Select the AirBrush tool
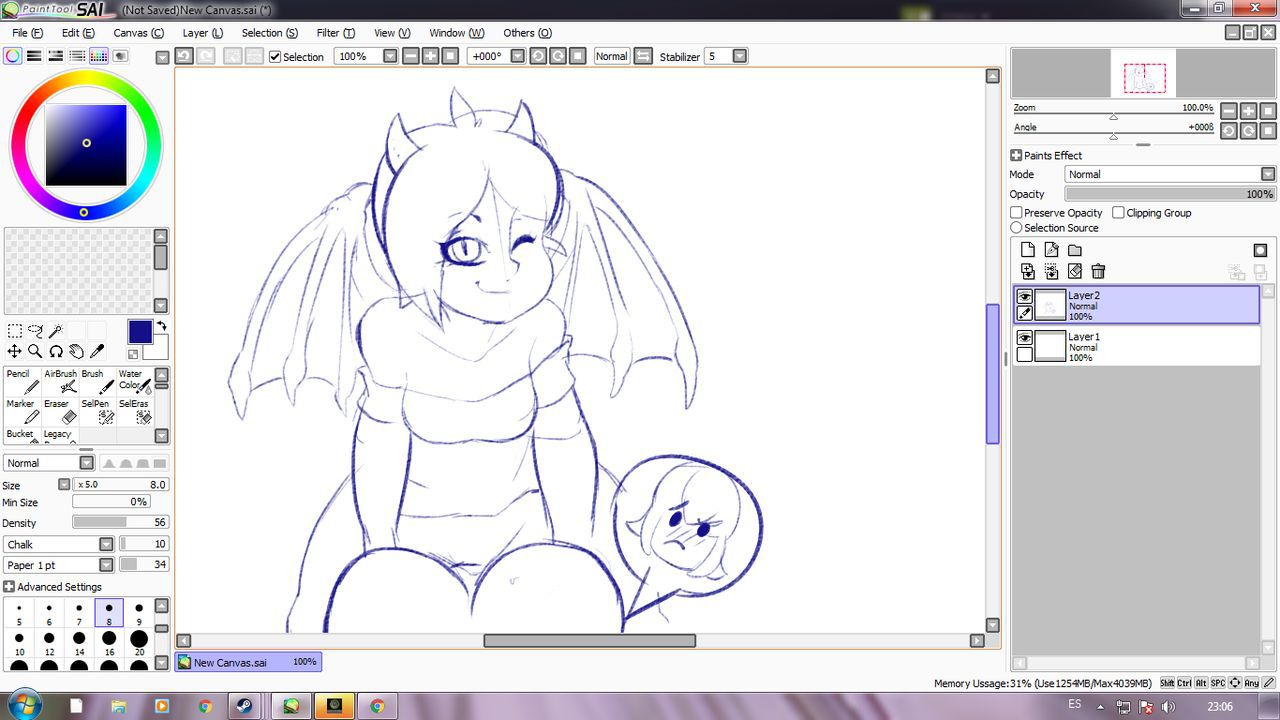Viewport: 1280px width, 720px height. (x=60, y=381)
